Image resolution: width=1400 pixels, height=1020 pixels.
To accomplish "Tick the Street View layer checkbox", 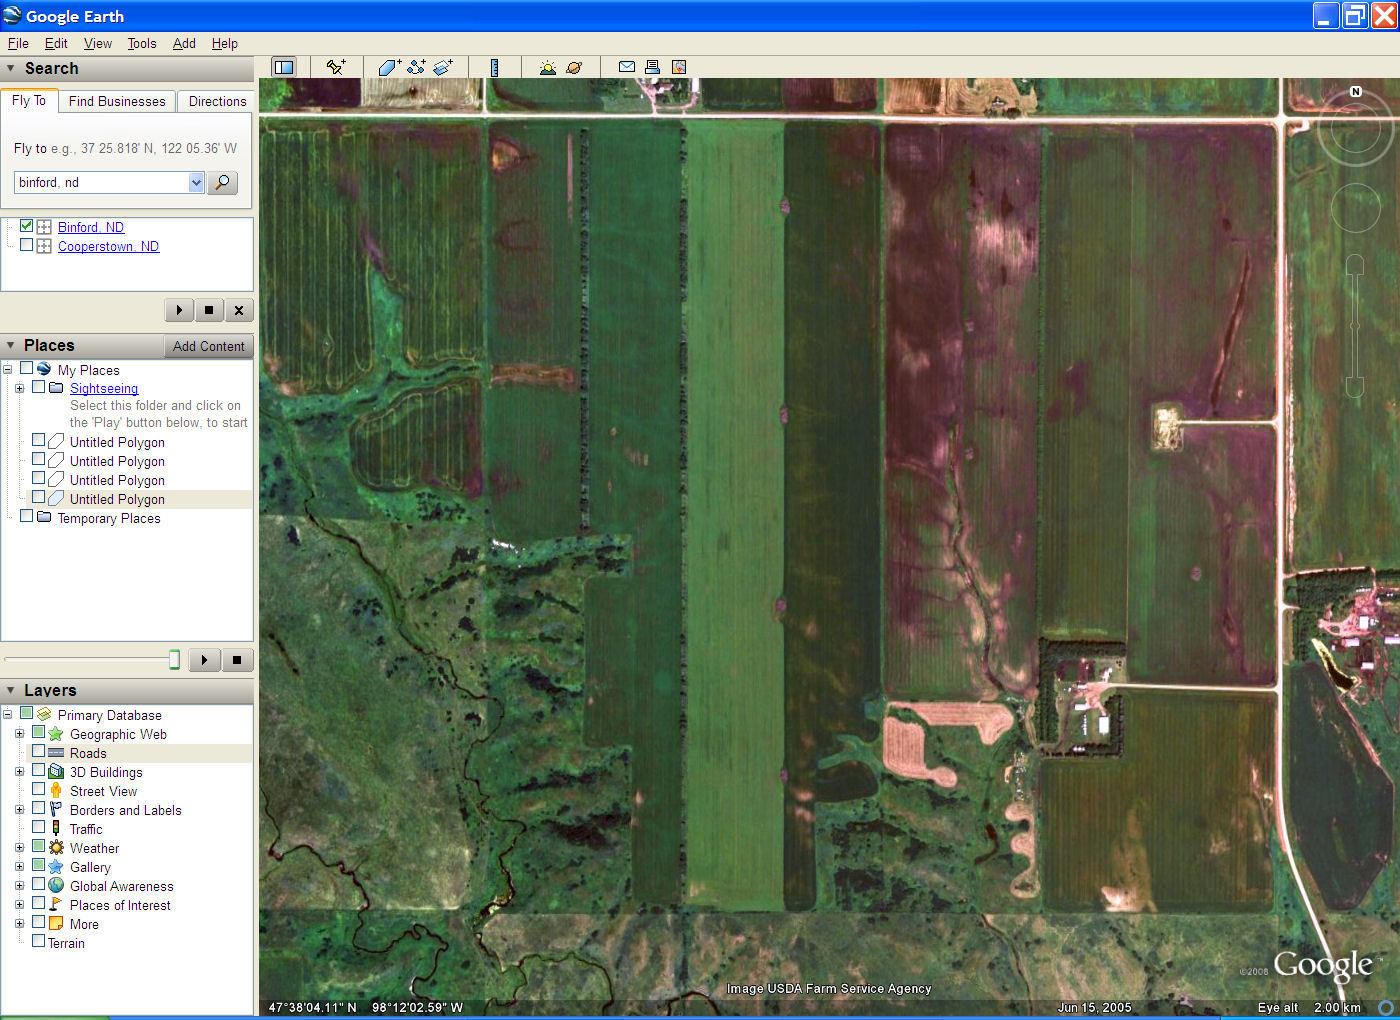I will pyautogui.click(x=38, y=790).
